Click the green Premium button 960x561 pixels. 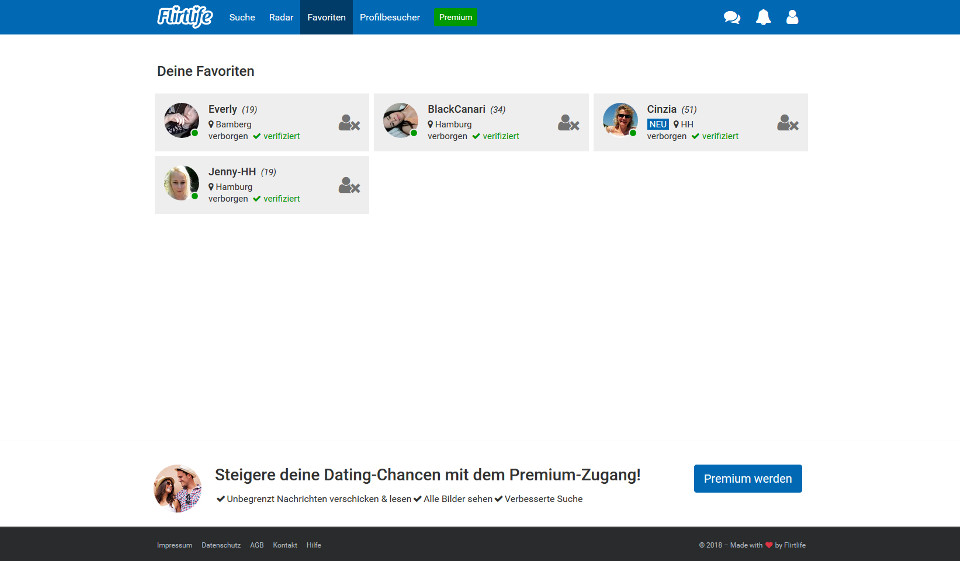[x=455, y=17]
